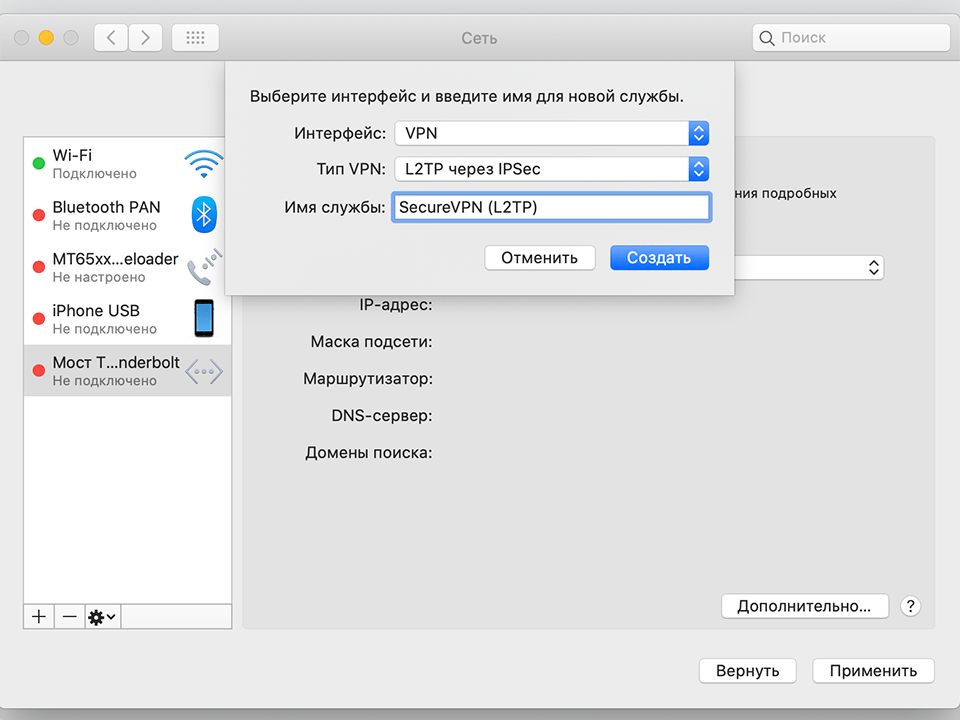Image resolution: width=960 pixels, height=720 pixels.
Task: Remove selected service with minus button
Action: (x=68, y=616)
